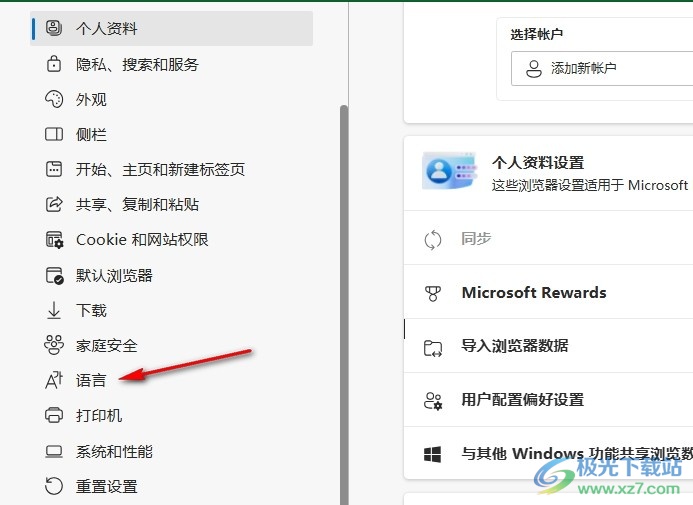The image size is (693, 505).
Task: Go to 默认浏览器 settings
Action: point(171,275)
